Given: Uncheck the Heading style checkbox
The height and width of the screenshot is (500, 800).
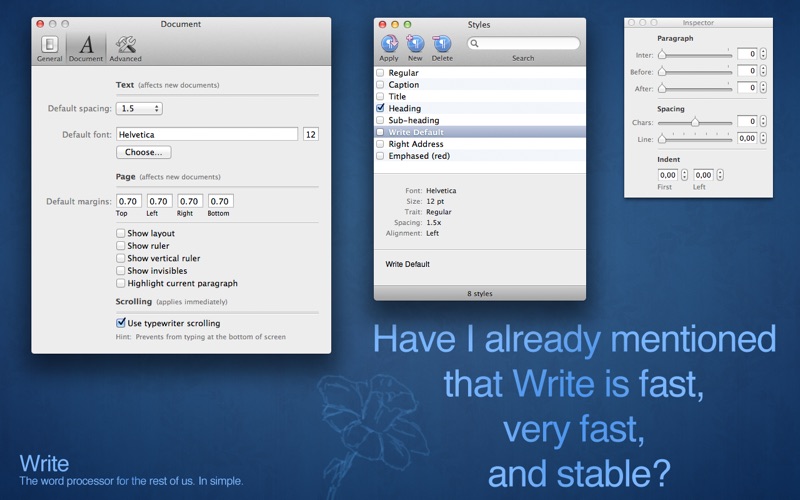Looking at the screenshot, I should tap(380, 108).
